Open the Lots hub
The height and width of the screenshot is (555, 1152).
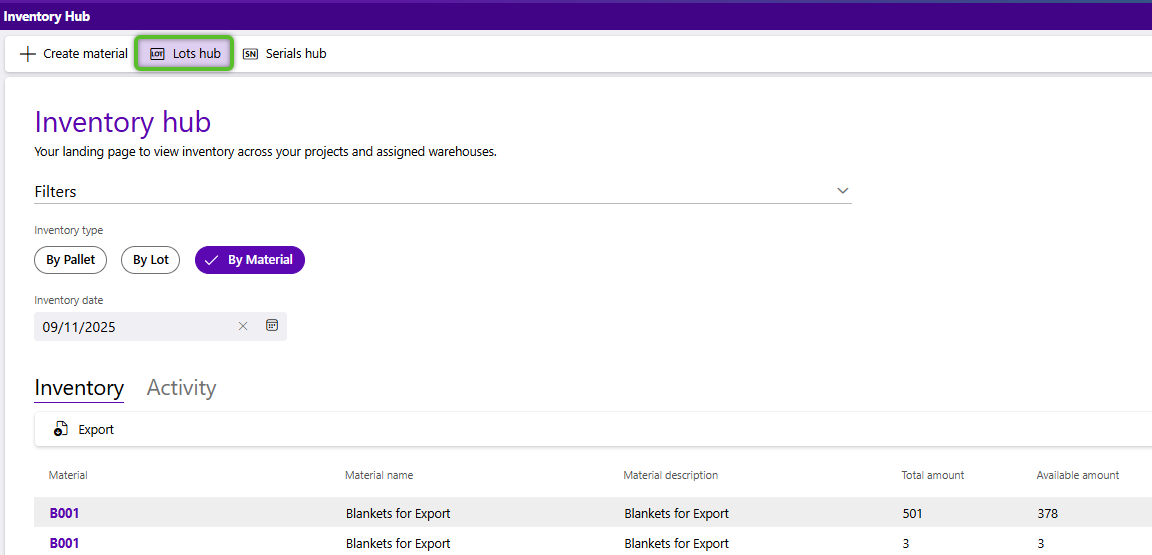[x=185, y=54]
